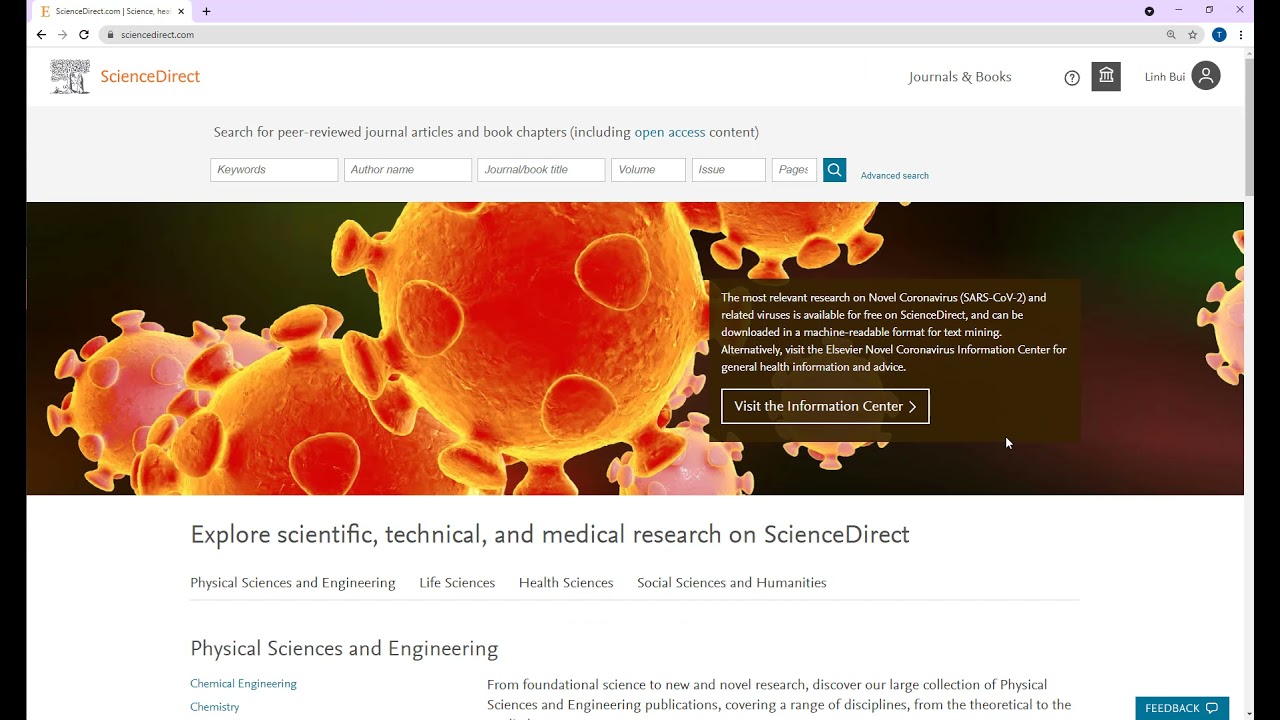Bookmark this page with star icon

(1193, 34)
